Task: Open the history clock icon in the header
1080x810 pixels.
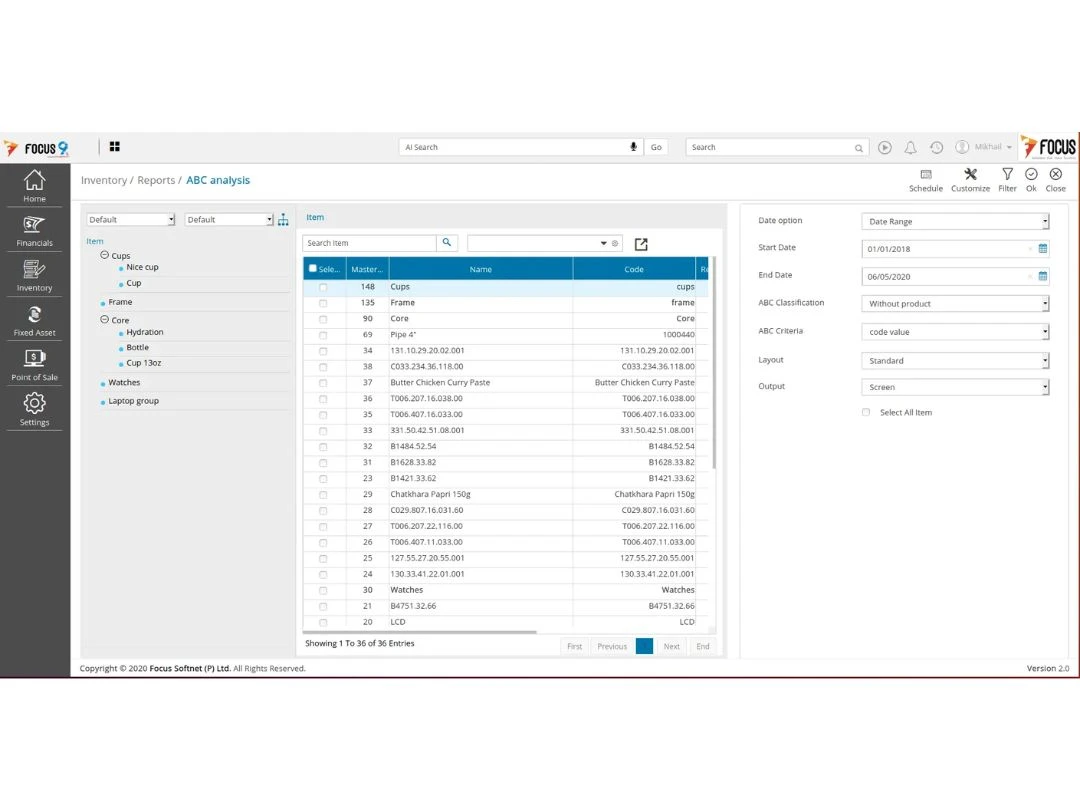Action: (x=936, y=147)
